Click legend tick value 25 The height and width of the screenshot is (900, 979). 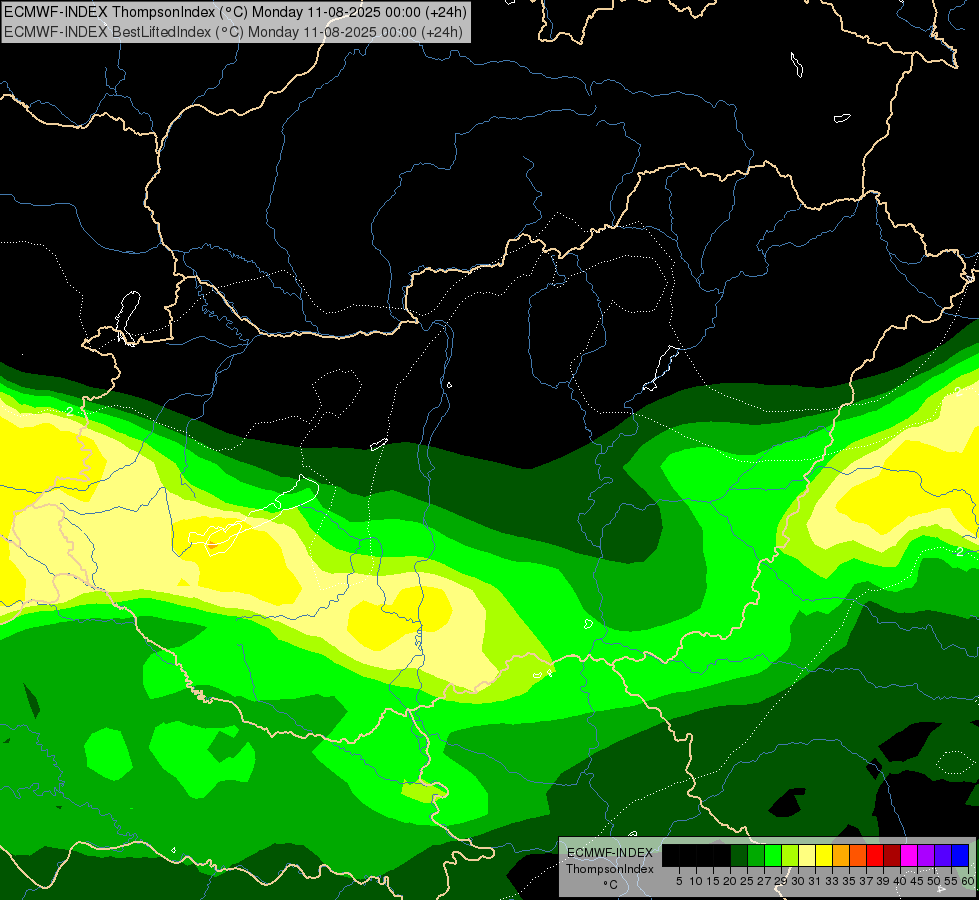coord(747,881)
